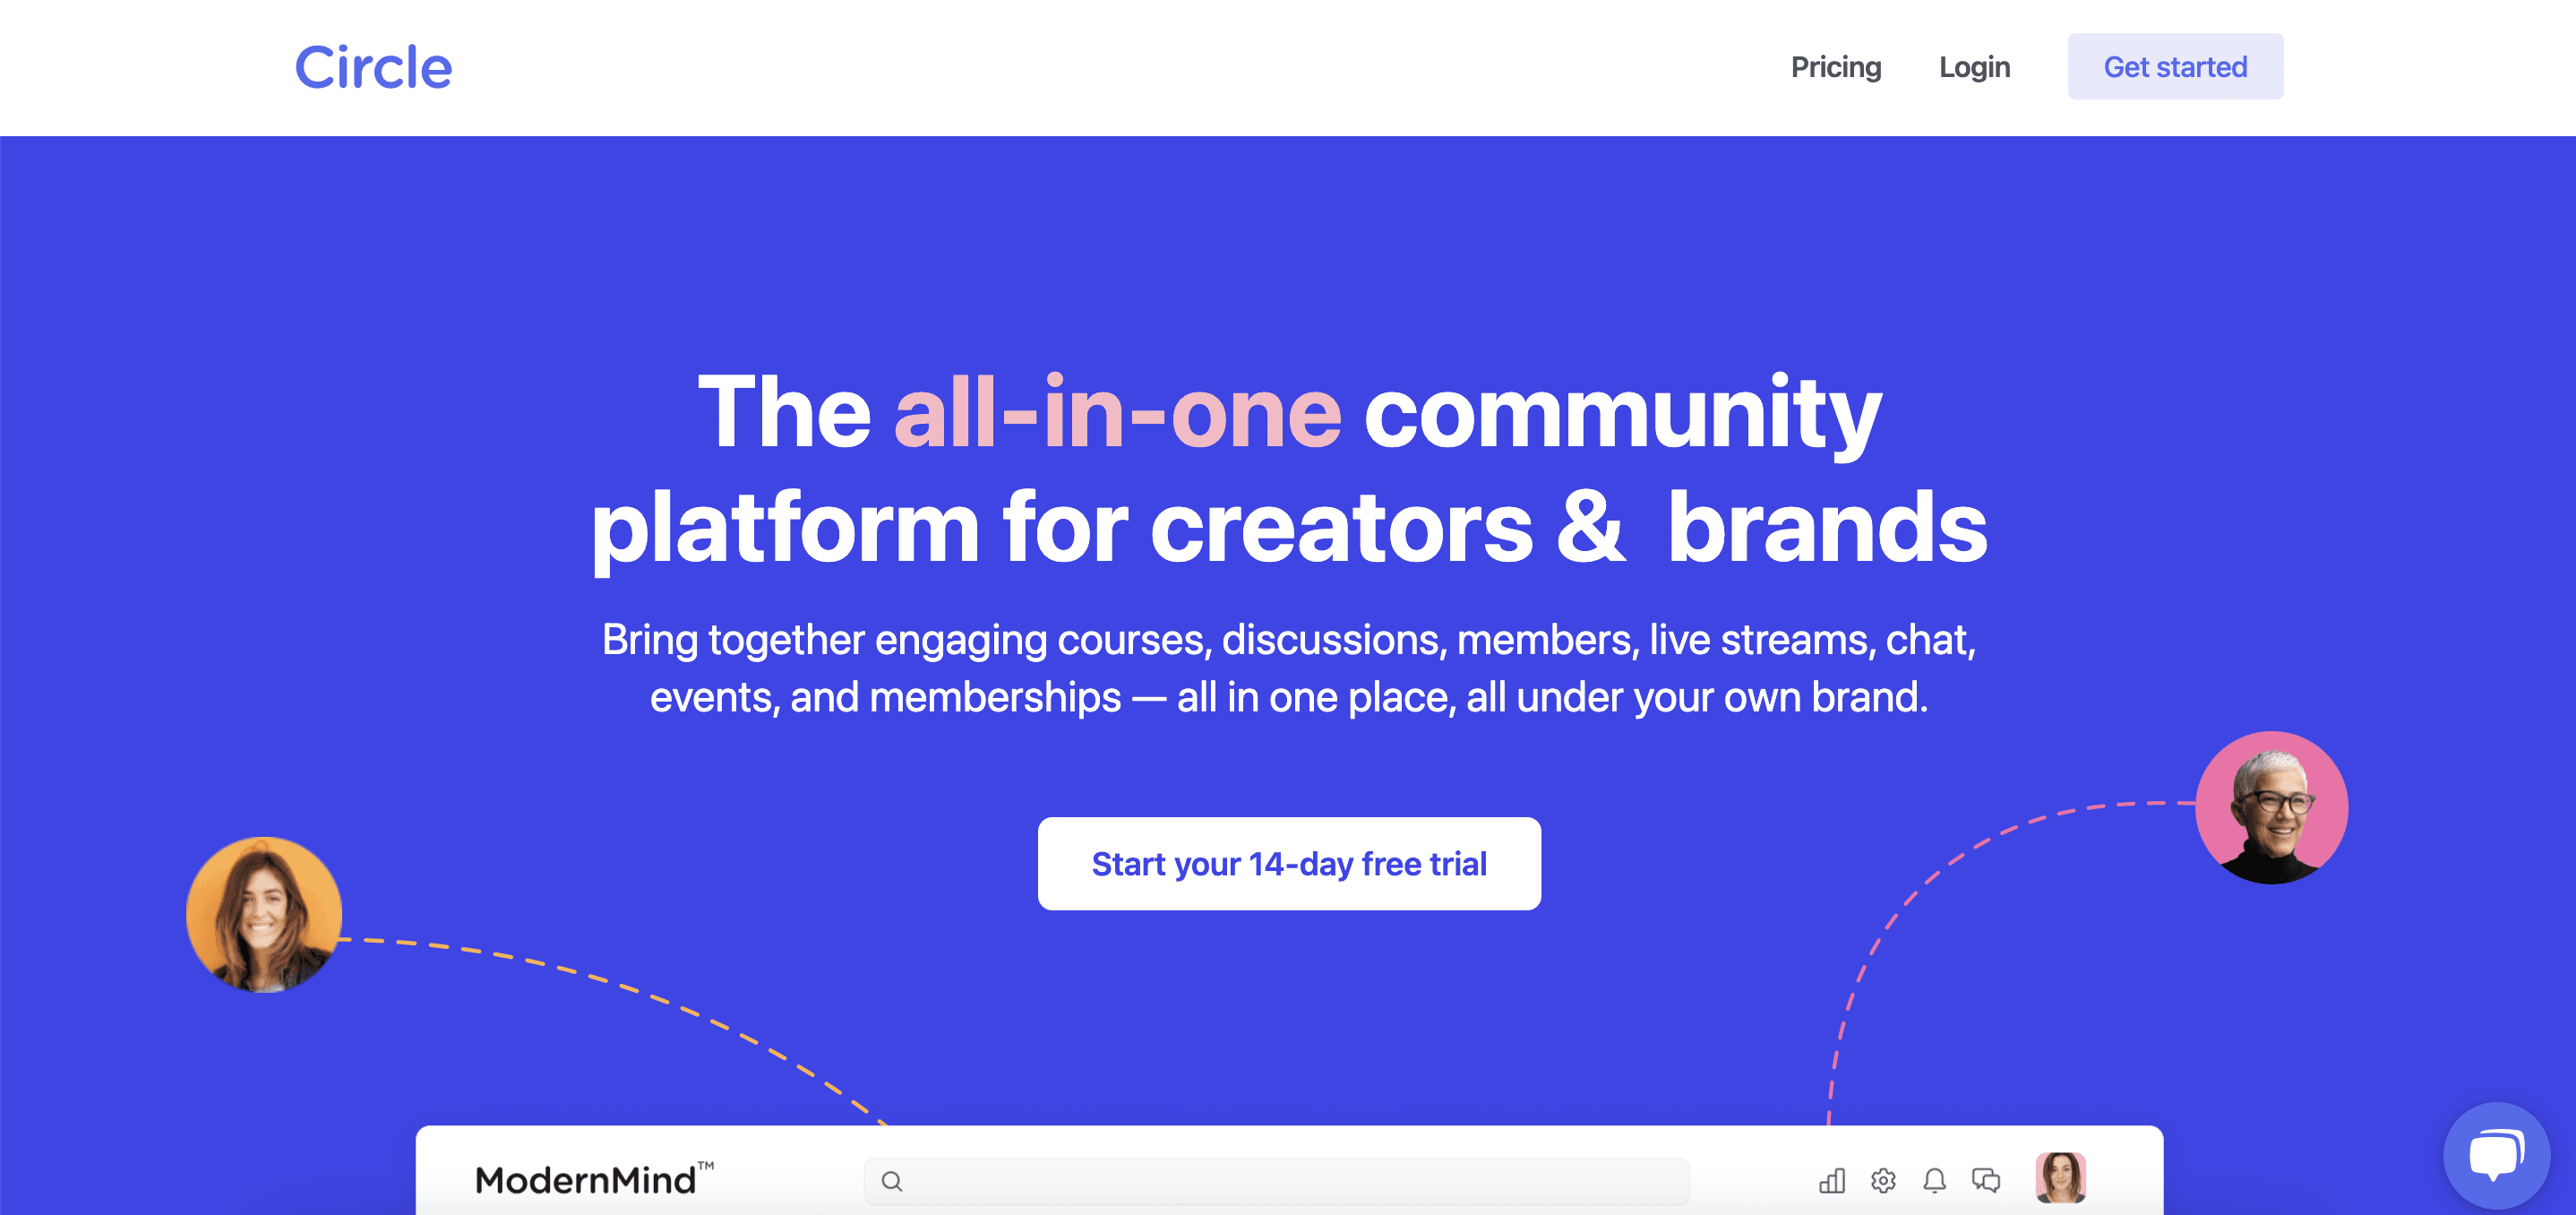
Task: Open the live chat support widget
Action: click(2496, 1155)
